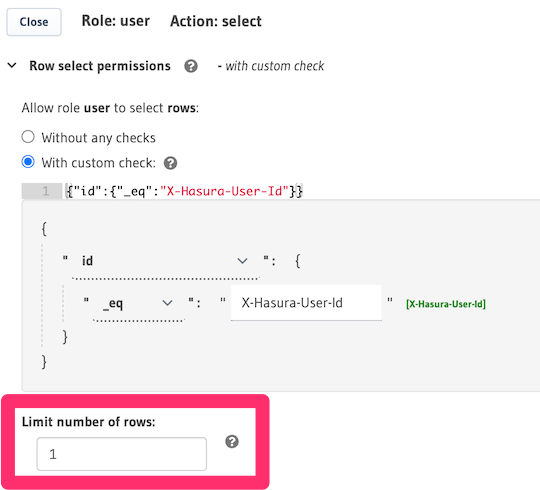Open help icon next to With custom check

click(170, 163)
